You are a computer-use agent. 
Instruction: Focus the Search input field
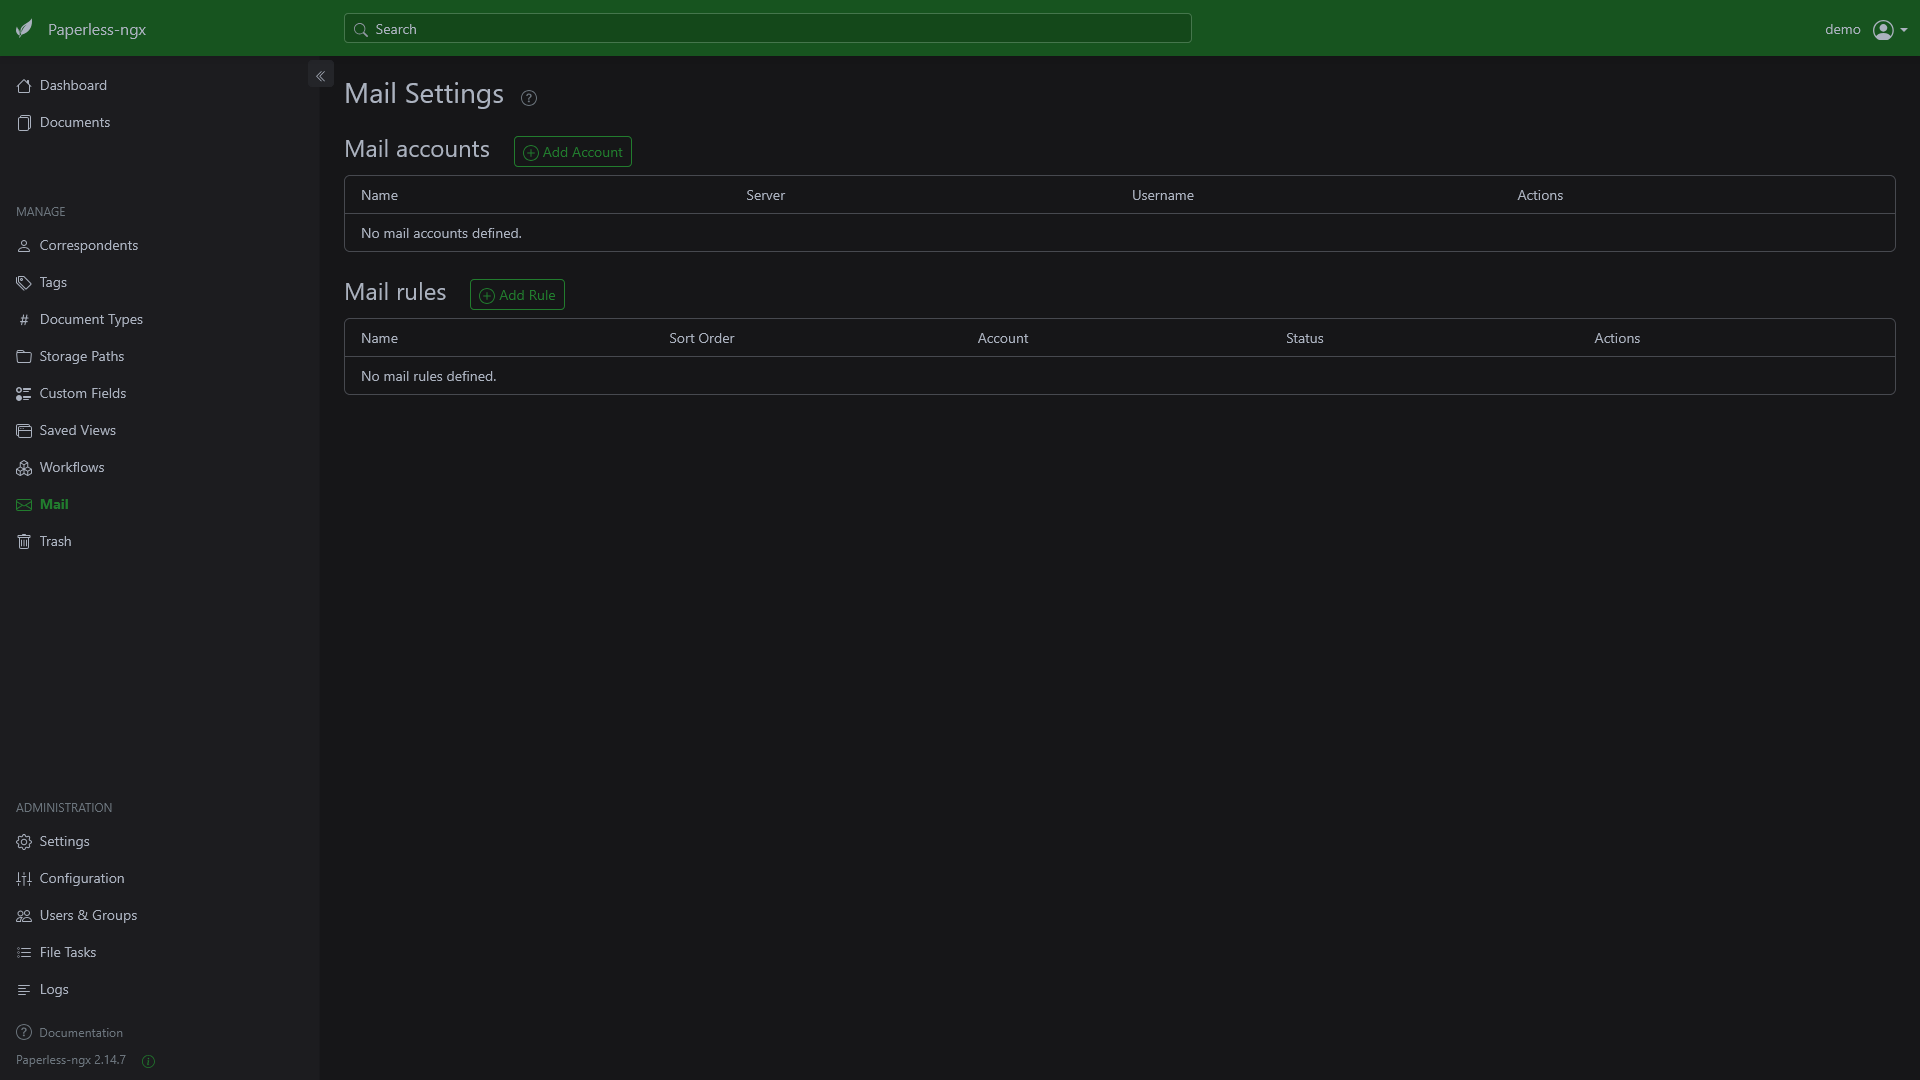[x=768, y=29]
